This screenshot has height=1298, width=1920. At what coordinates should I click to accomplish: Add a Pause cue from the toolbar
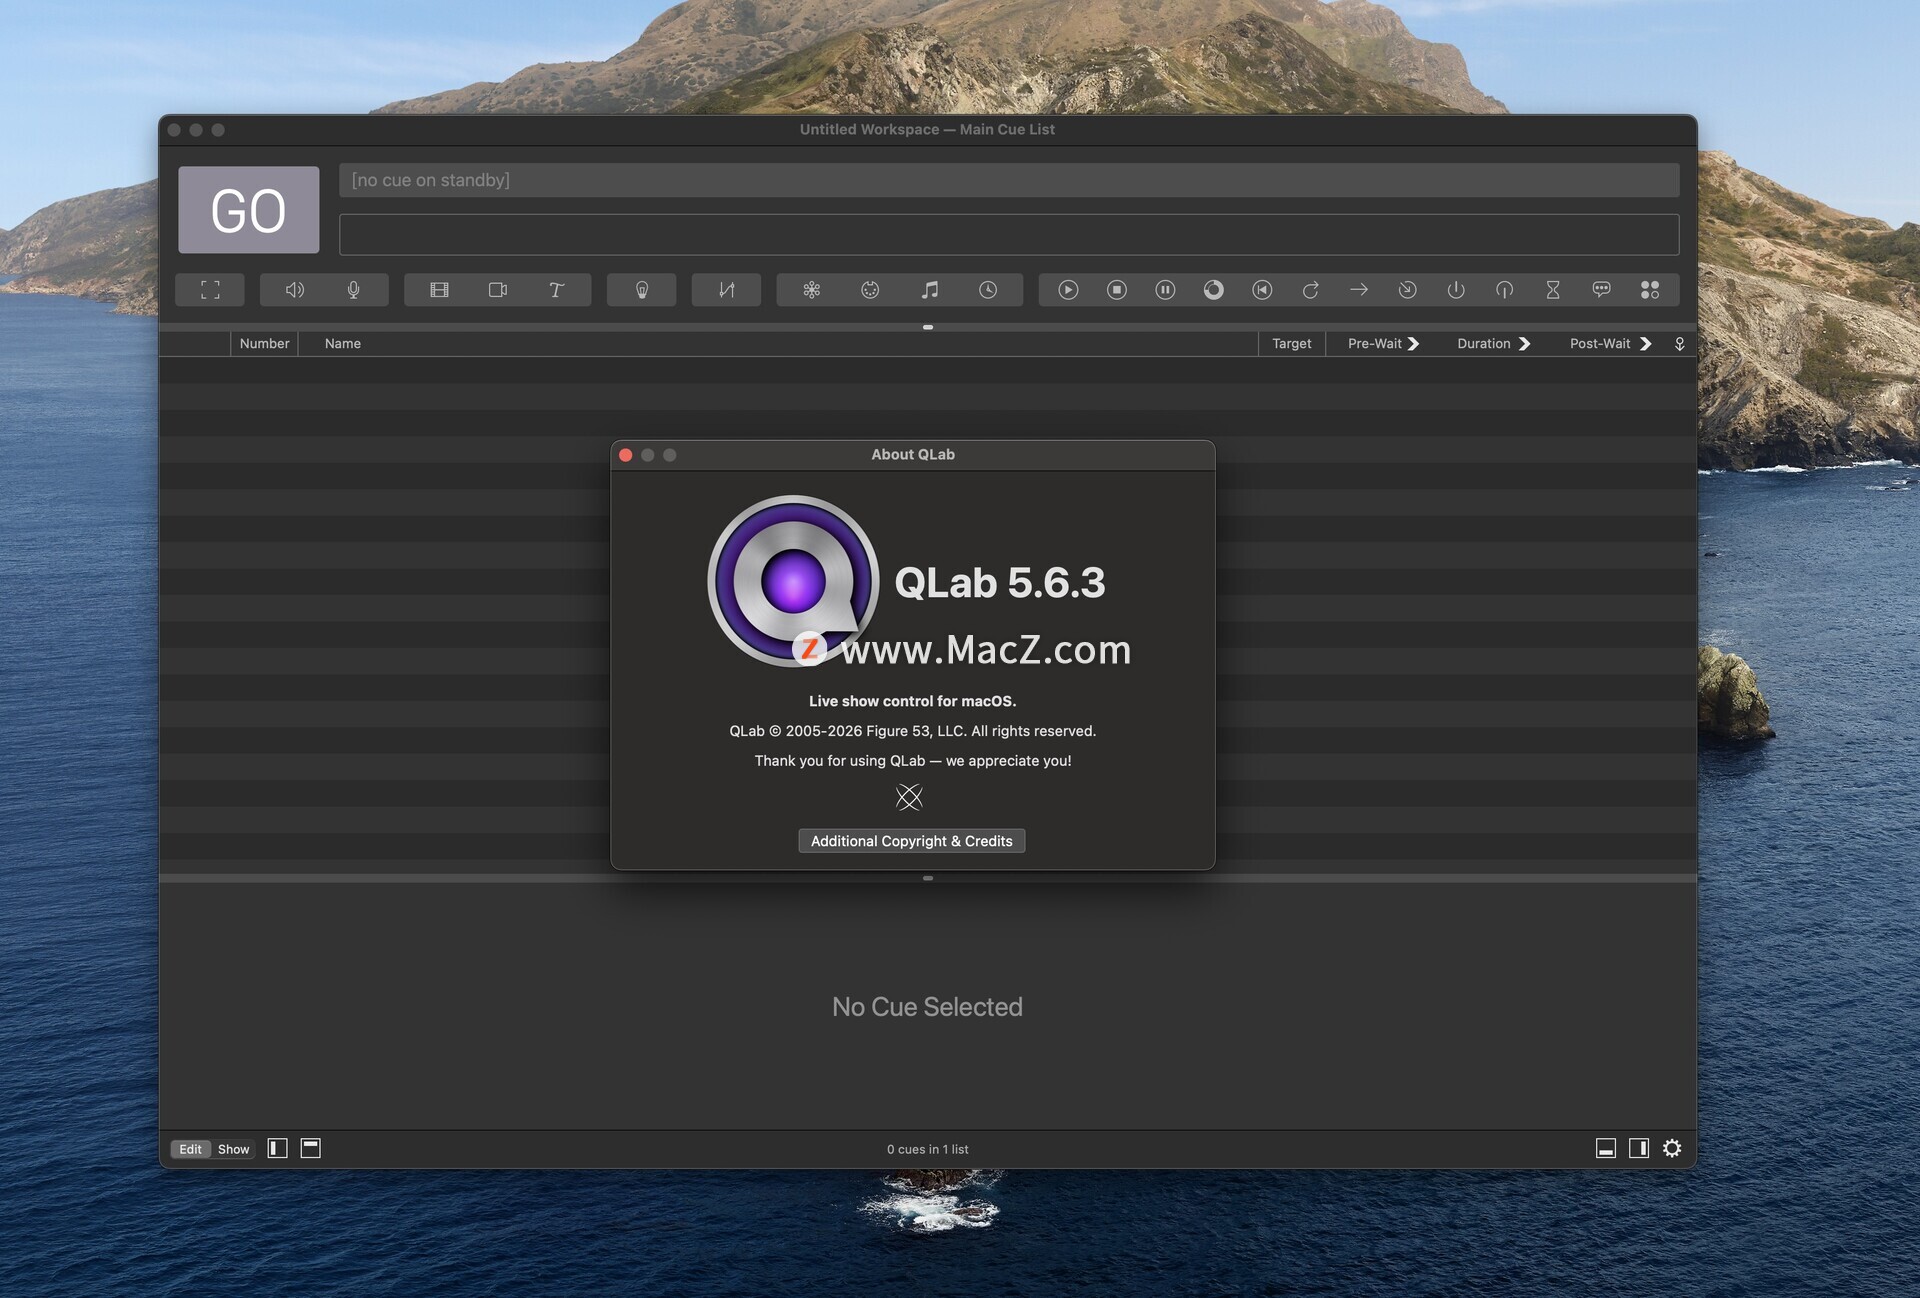point(1165,290)
